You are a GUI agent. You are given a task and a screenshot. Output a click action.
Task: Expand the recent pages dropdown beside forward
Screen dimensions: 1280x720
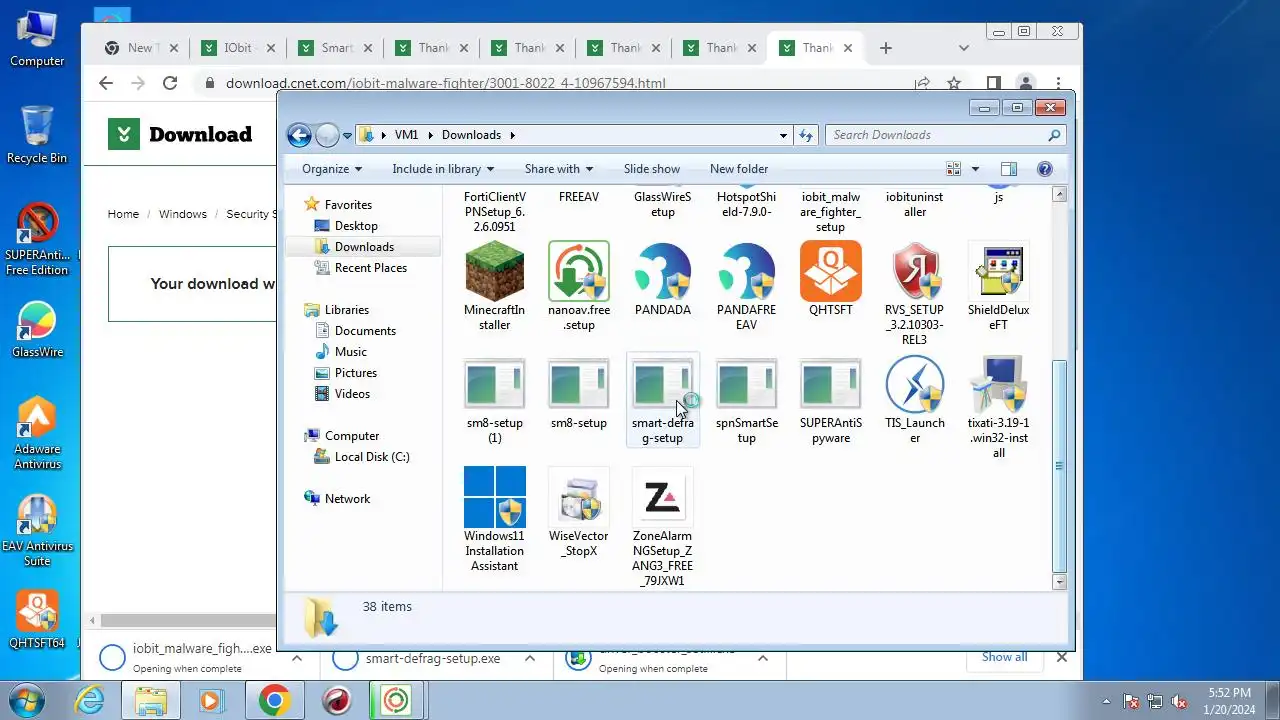347,135
